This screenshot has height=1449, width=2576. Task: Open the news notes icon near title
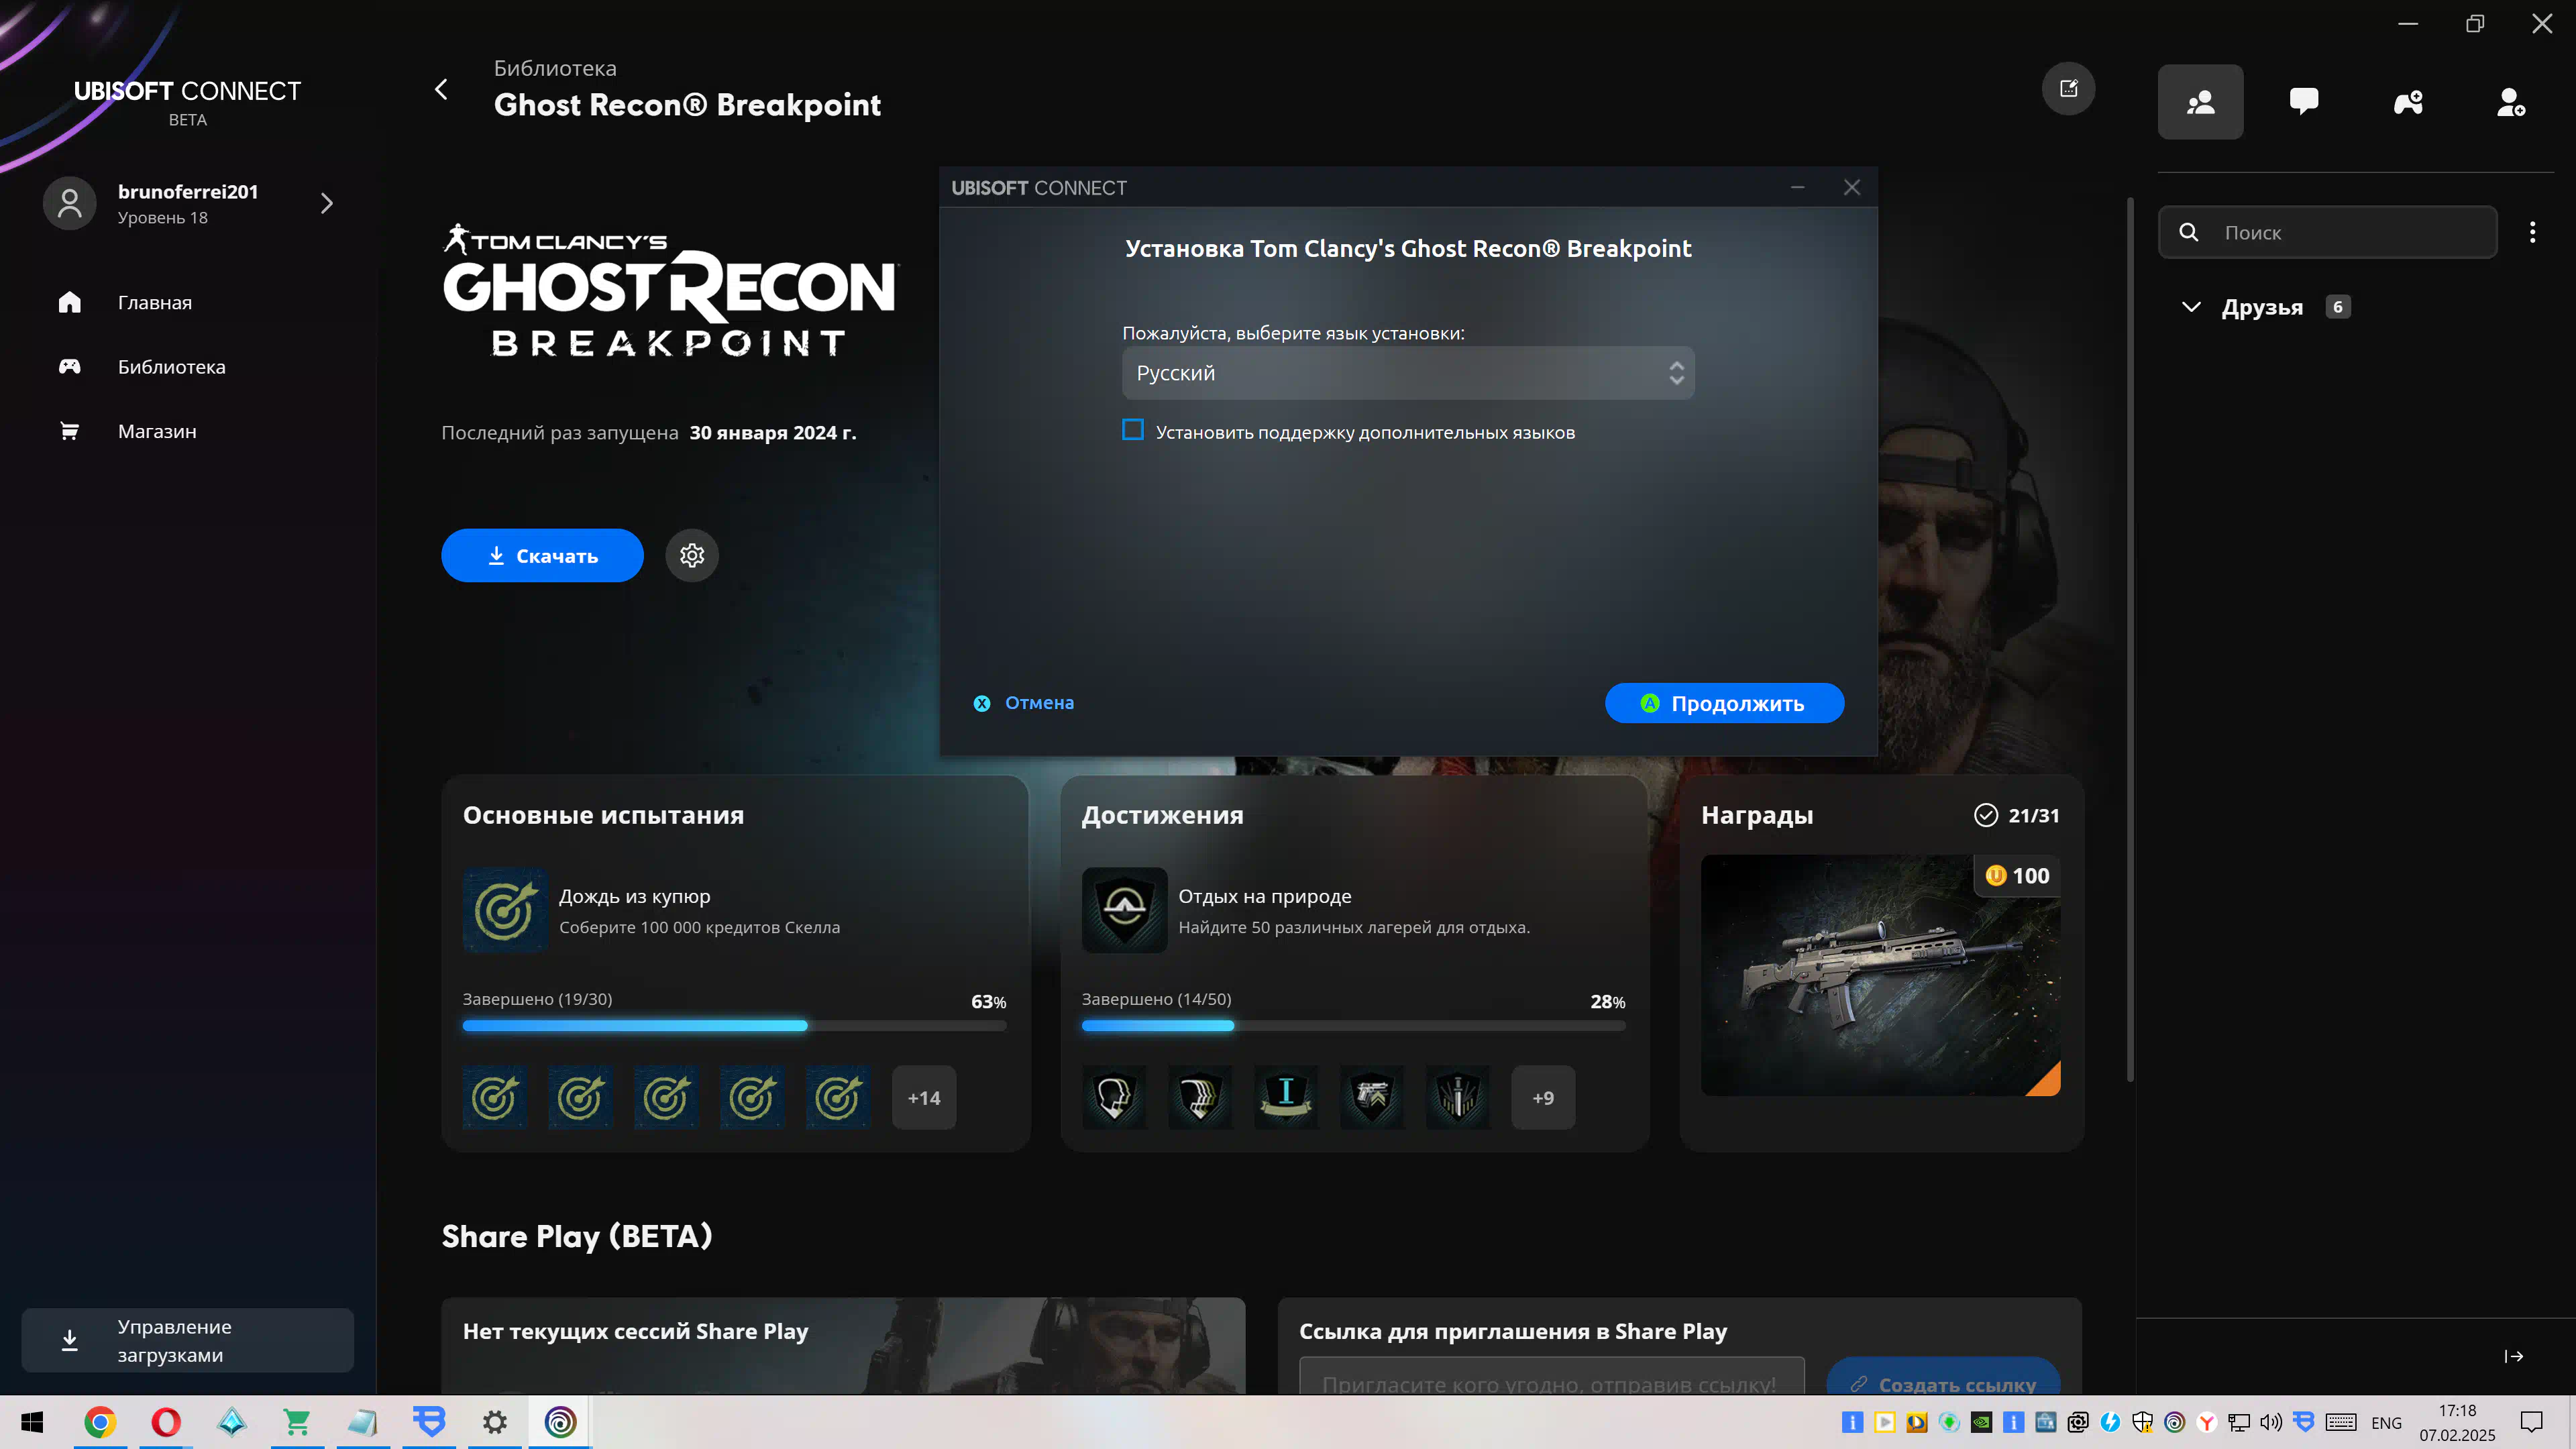pyautogui.click(x=2068, y=89)
